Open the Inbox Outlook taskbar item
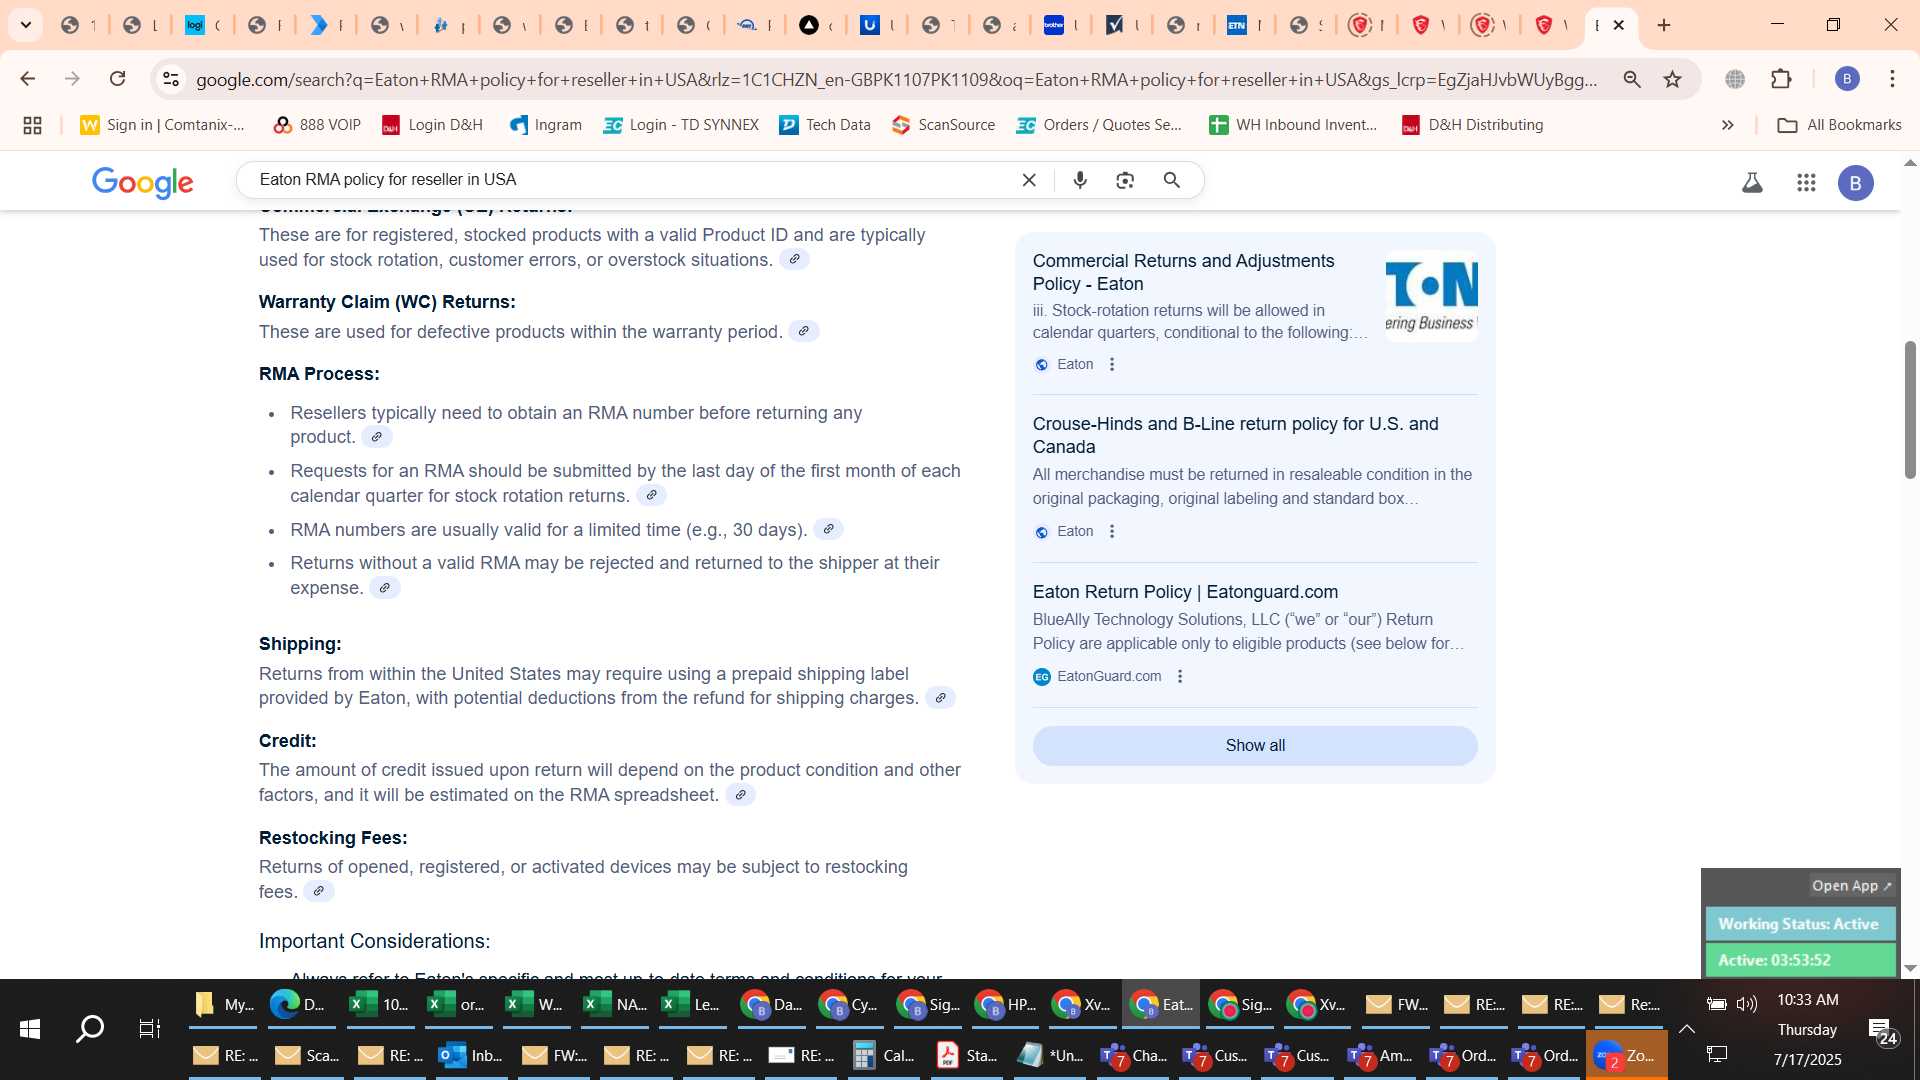The height and width of the screenshot is (1080, 1920). click(472, 1056)
